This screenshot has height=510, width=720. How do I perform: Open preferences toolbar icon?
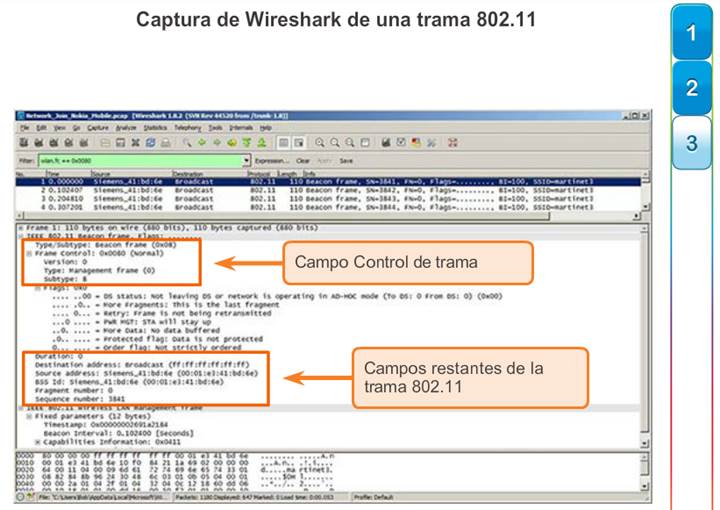pos(431,143)
